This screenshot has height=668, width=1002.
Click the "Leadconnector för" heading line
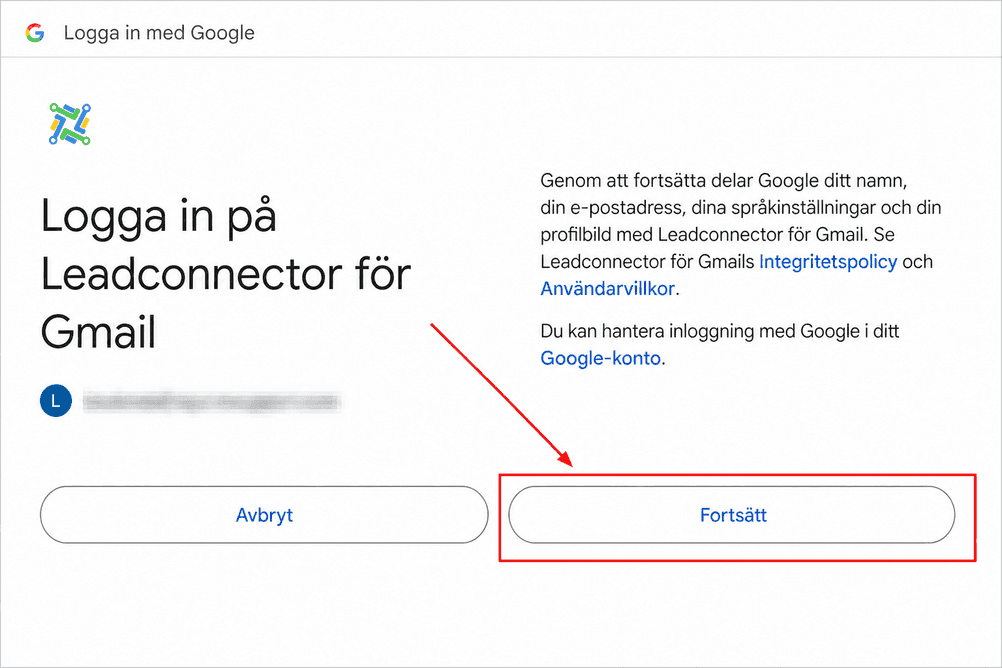pos(226,274)
